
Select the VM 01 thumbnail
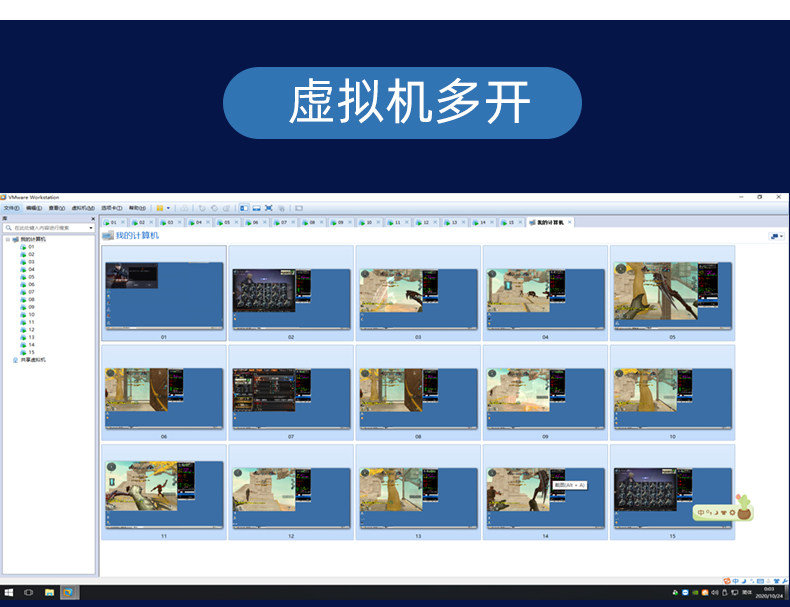point(164,293)
